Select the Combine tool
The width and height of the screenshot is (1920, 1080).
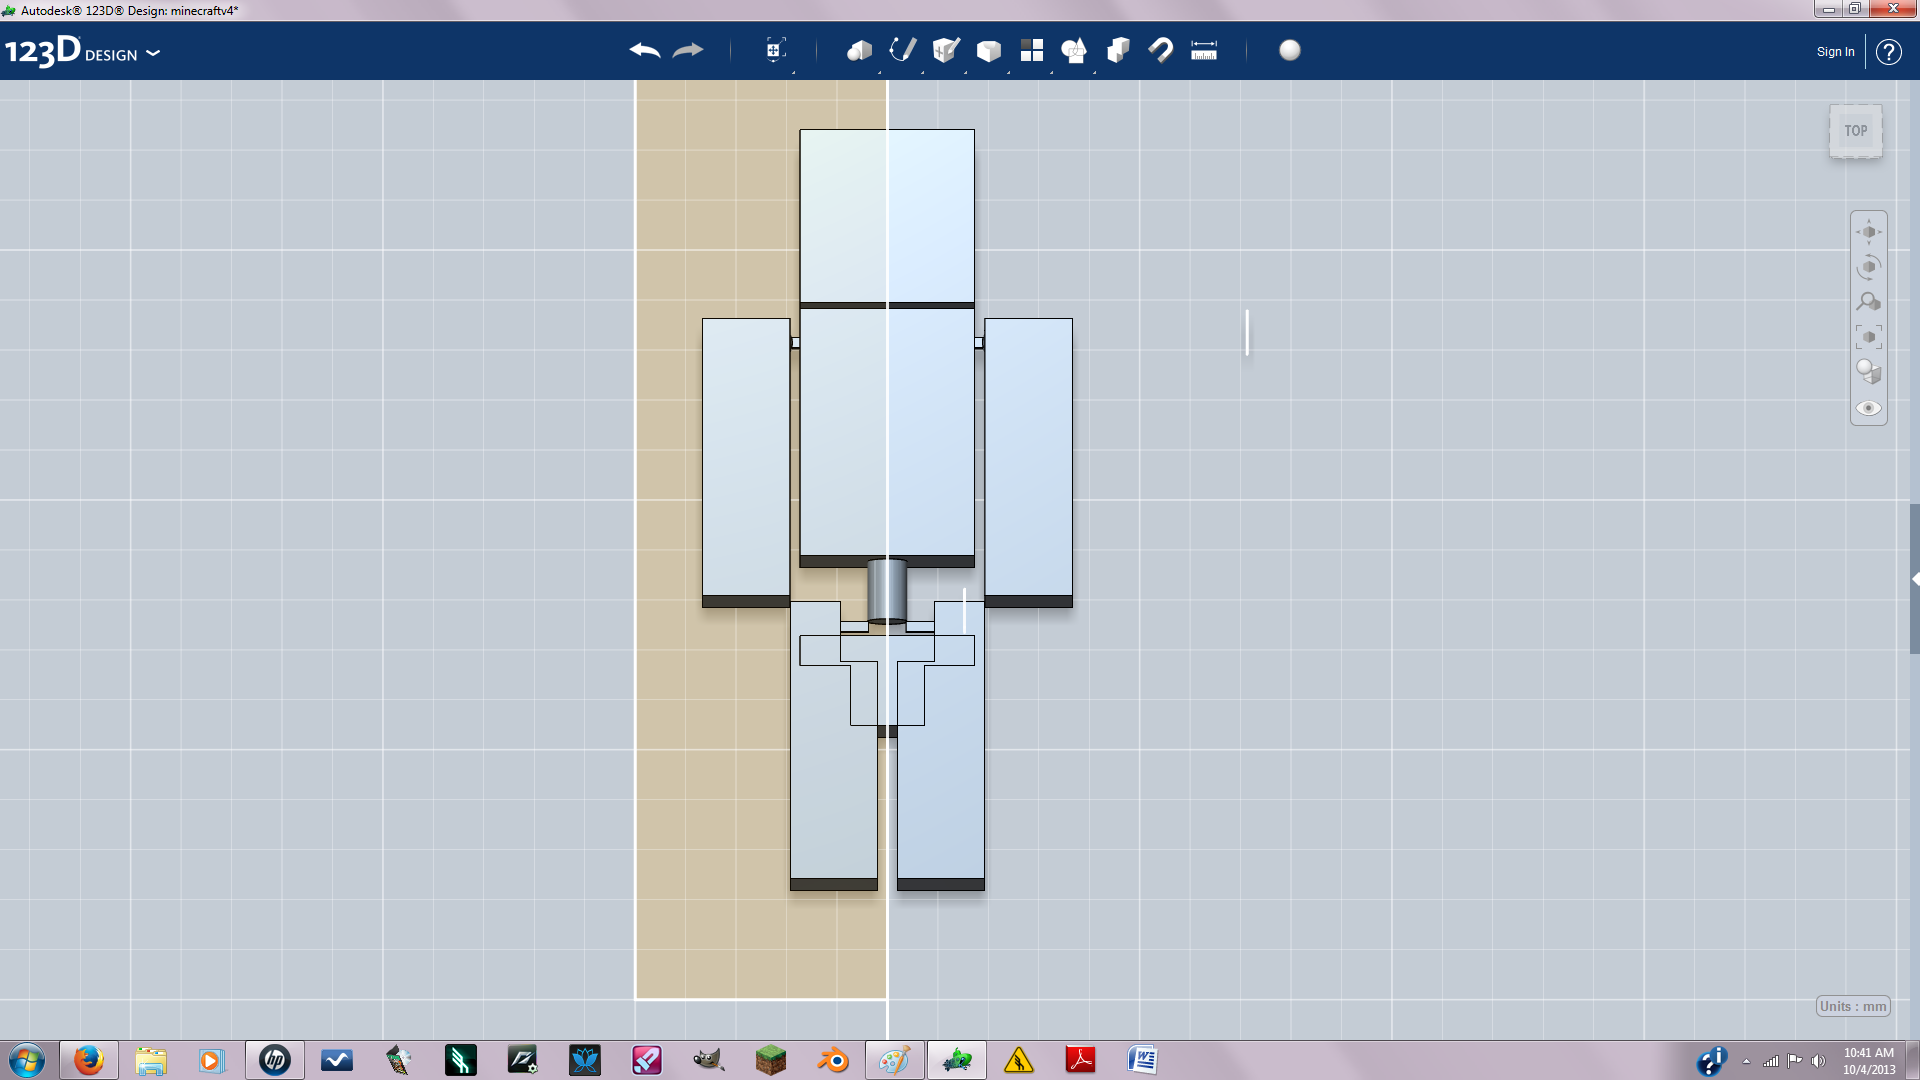click(x=1118, y=50)
